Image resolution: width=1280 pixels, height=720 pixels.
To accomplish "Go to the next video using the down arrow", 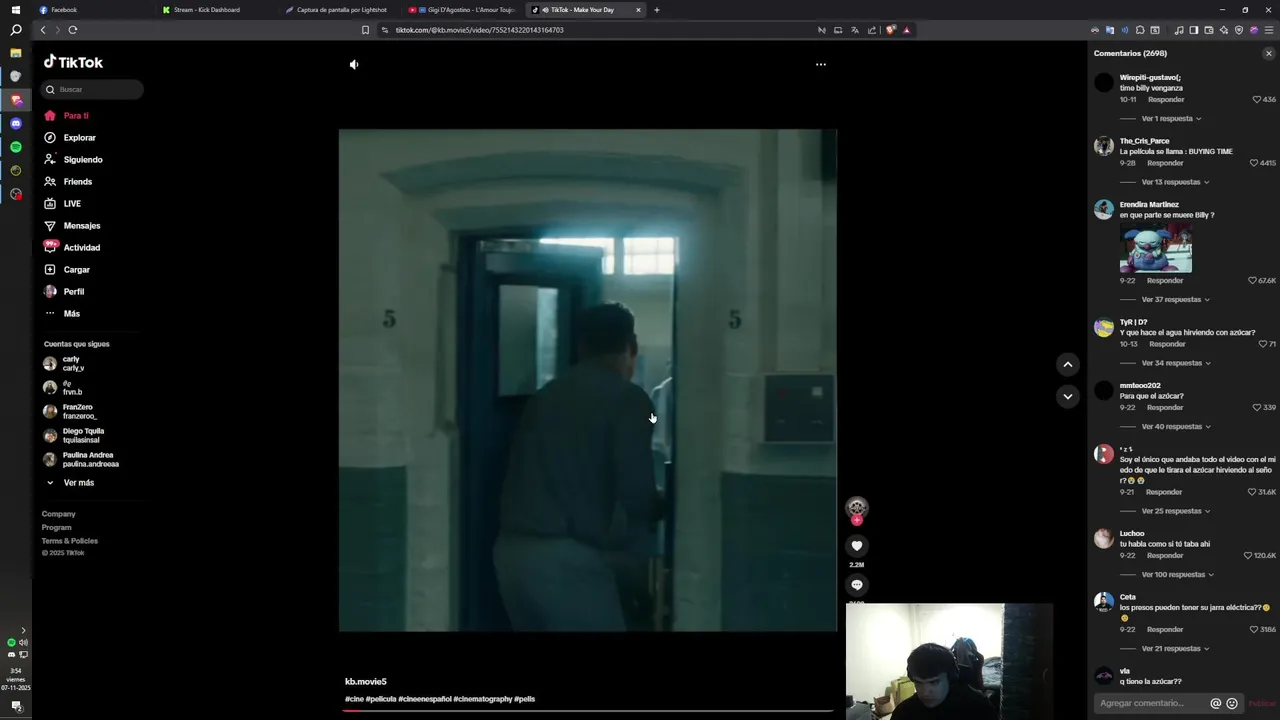I will [1068, 397].
